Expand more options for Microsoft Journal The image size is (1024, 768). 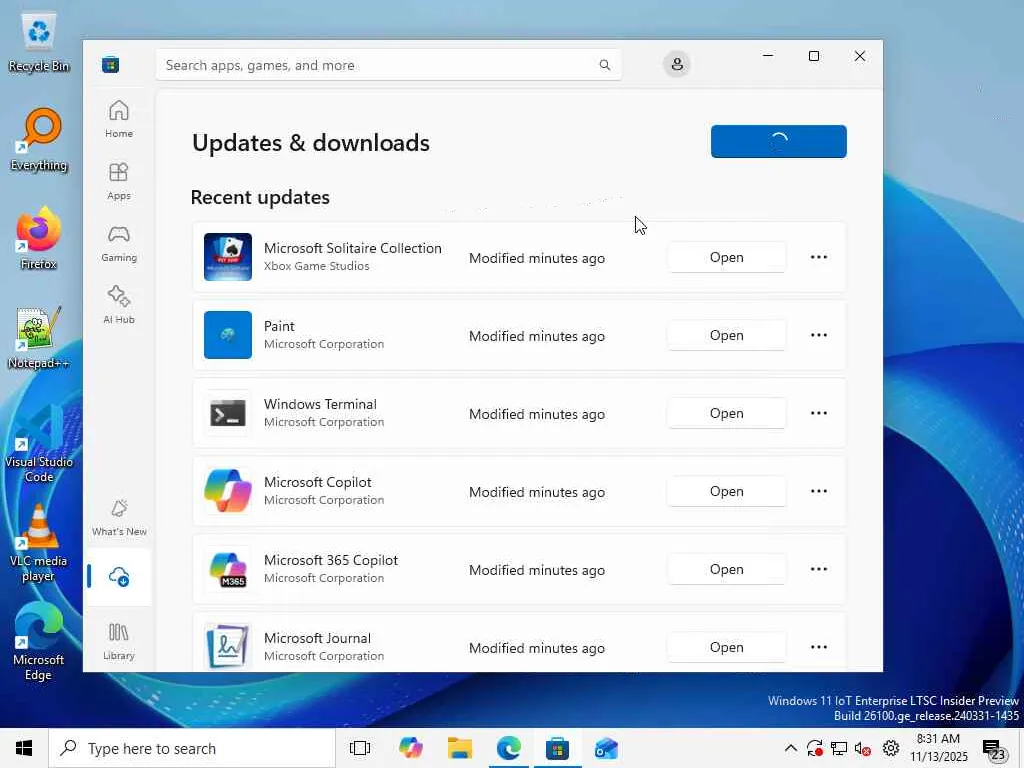coord(819,647)
